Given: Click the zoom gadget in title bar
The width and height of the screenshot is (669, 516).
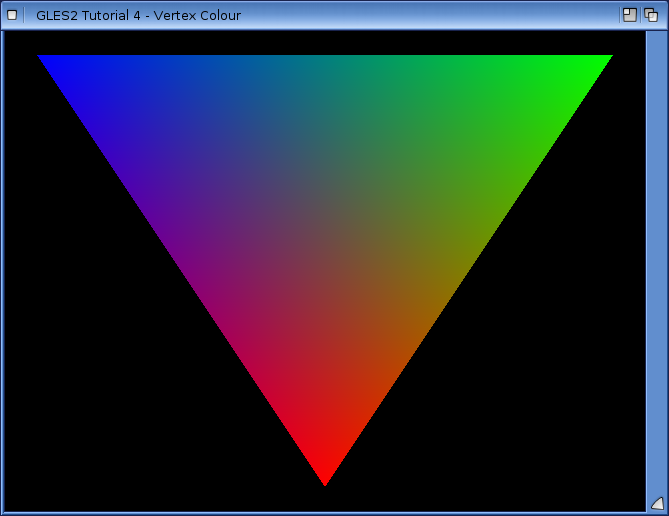Looking at the screenshot, I should [x=630, y=15].
